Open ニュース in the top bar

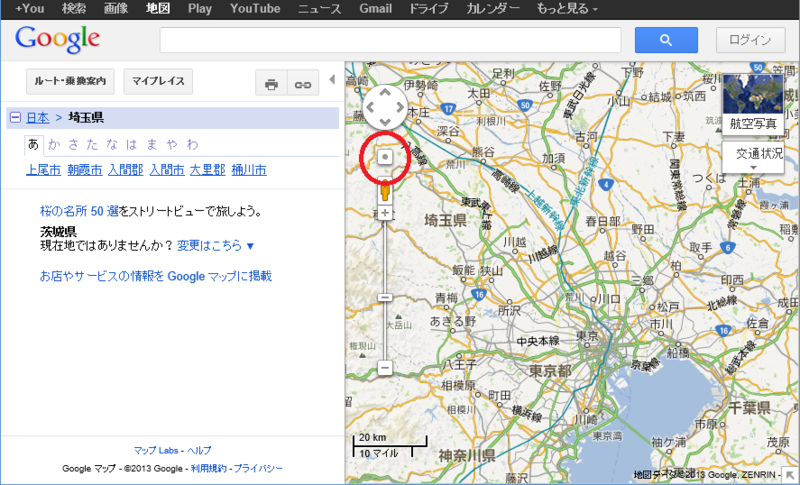[x=319, y=9]
